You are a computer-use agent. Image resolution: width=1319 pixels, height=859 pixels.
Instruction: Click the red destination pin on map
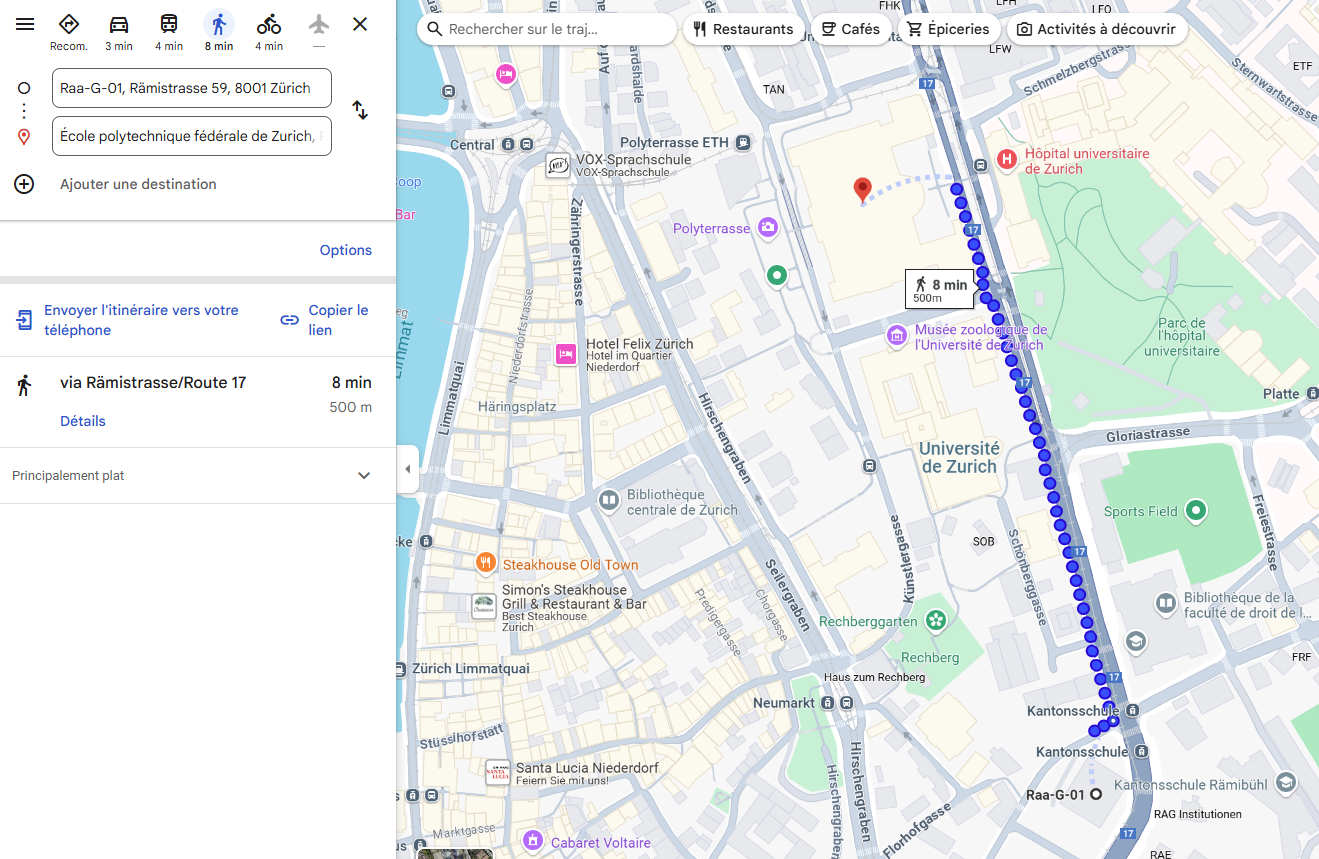pos(862,190)
